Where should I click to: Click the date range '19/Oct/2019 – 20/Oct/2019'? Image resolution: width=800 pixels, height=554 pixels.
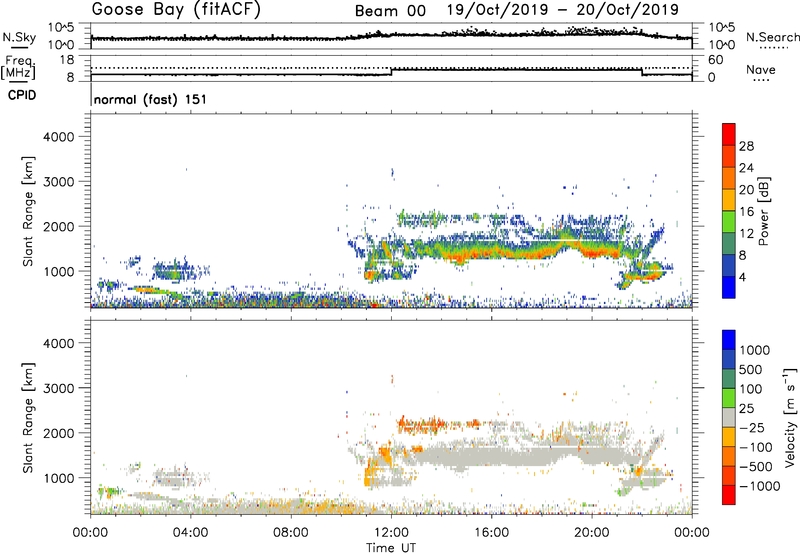[x=563, y=10]
